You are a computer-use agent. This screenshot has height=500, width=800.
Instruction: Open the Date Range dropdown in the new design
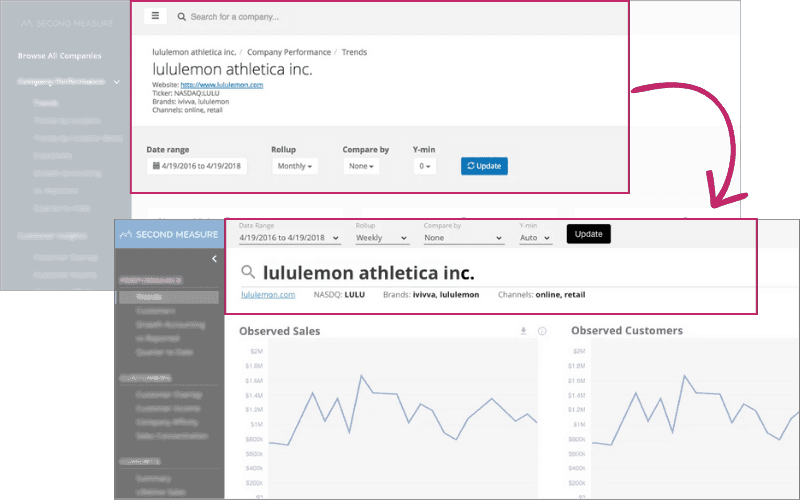point(289,238)
